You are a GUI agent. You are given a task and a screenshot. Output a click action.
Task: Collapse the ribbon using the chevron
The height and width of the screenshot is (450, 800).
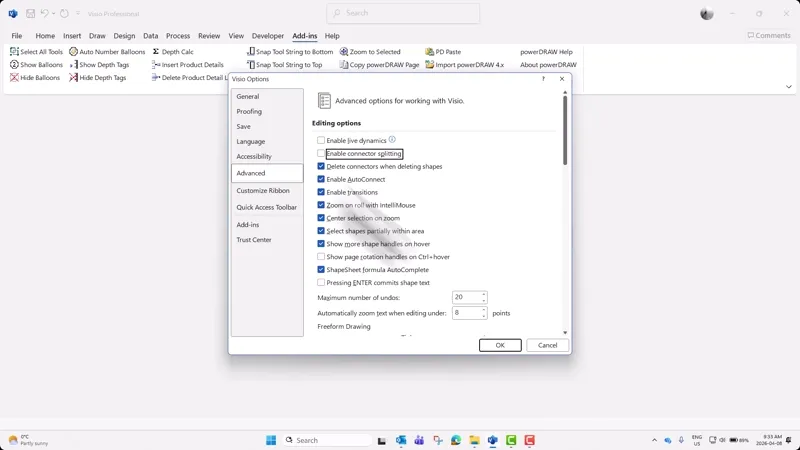pos(789,87)
